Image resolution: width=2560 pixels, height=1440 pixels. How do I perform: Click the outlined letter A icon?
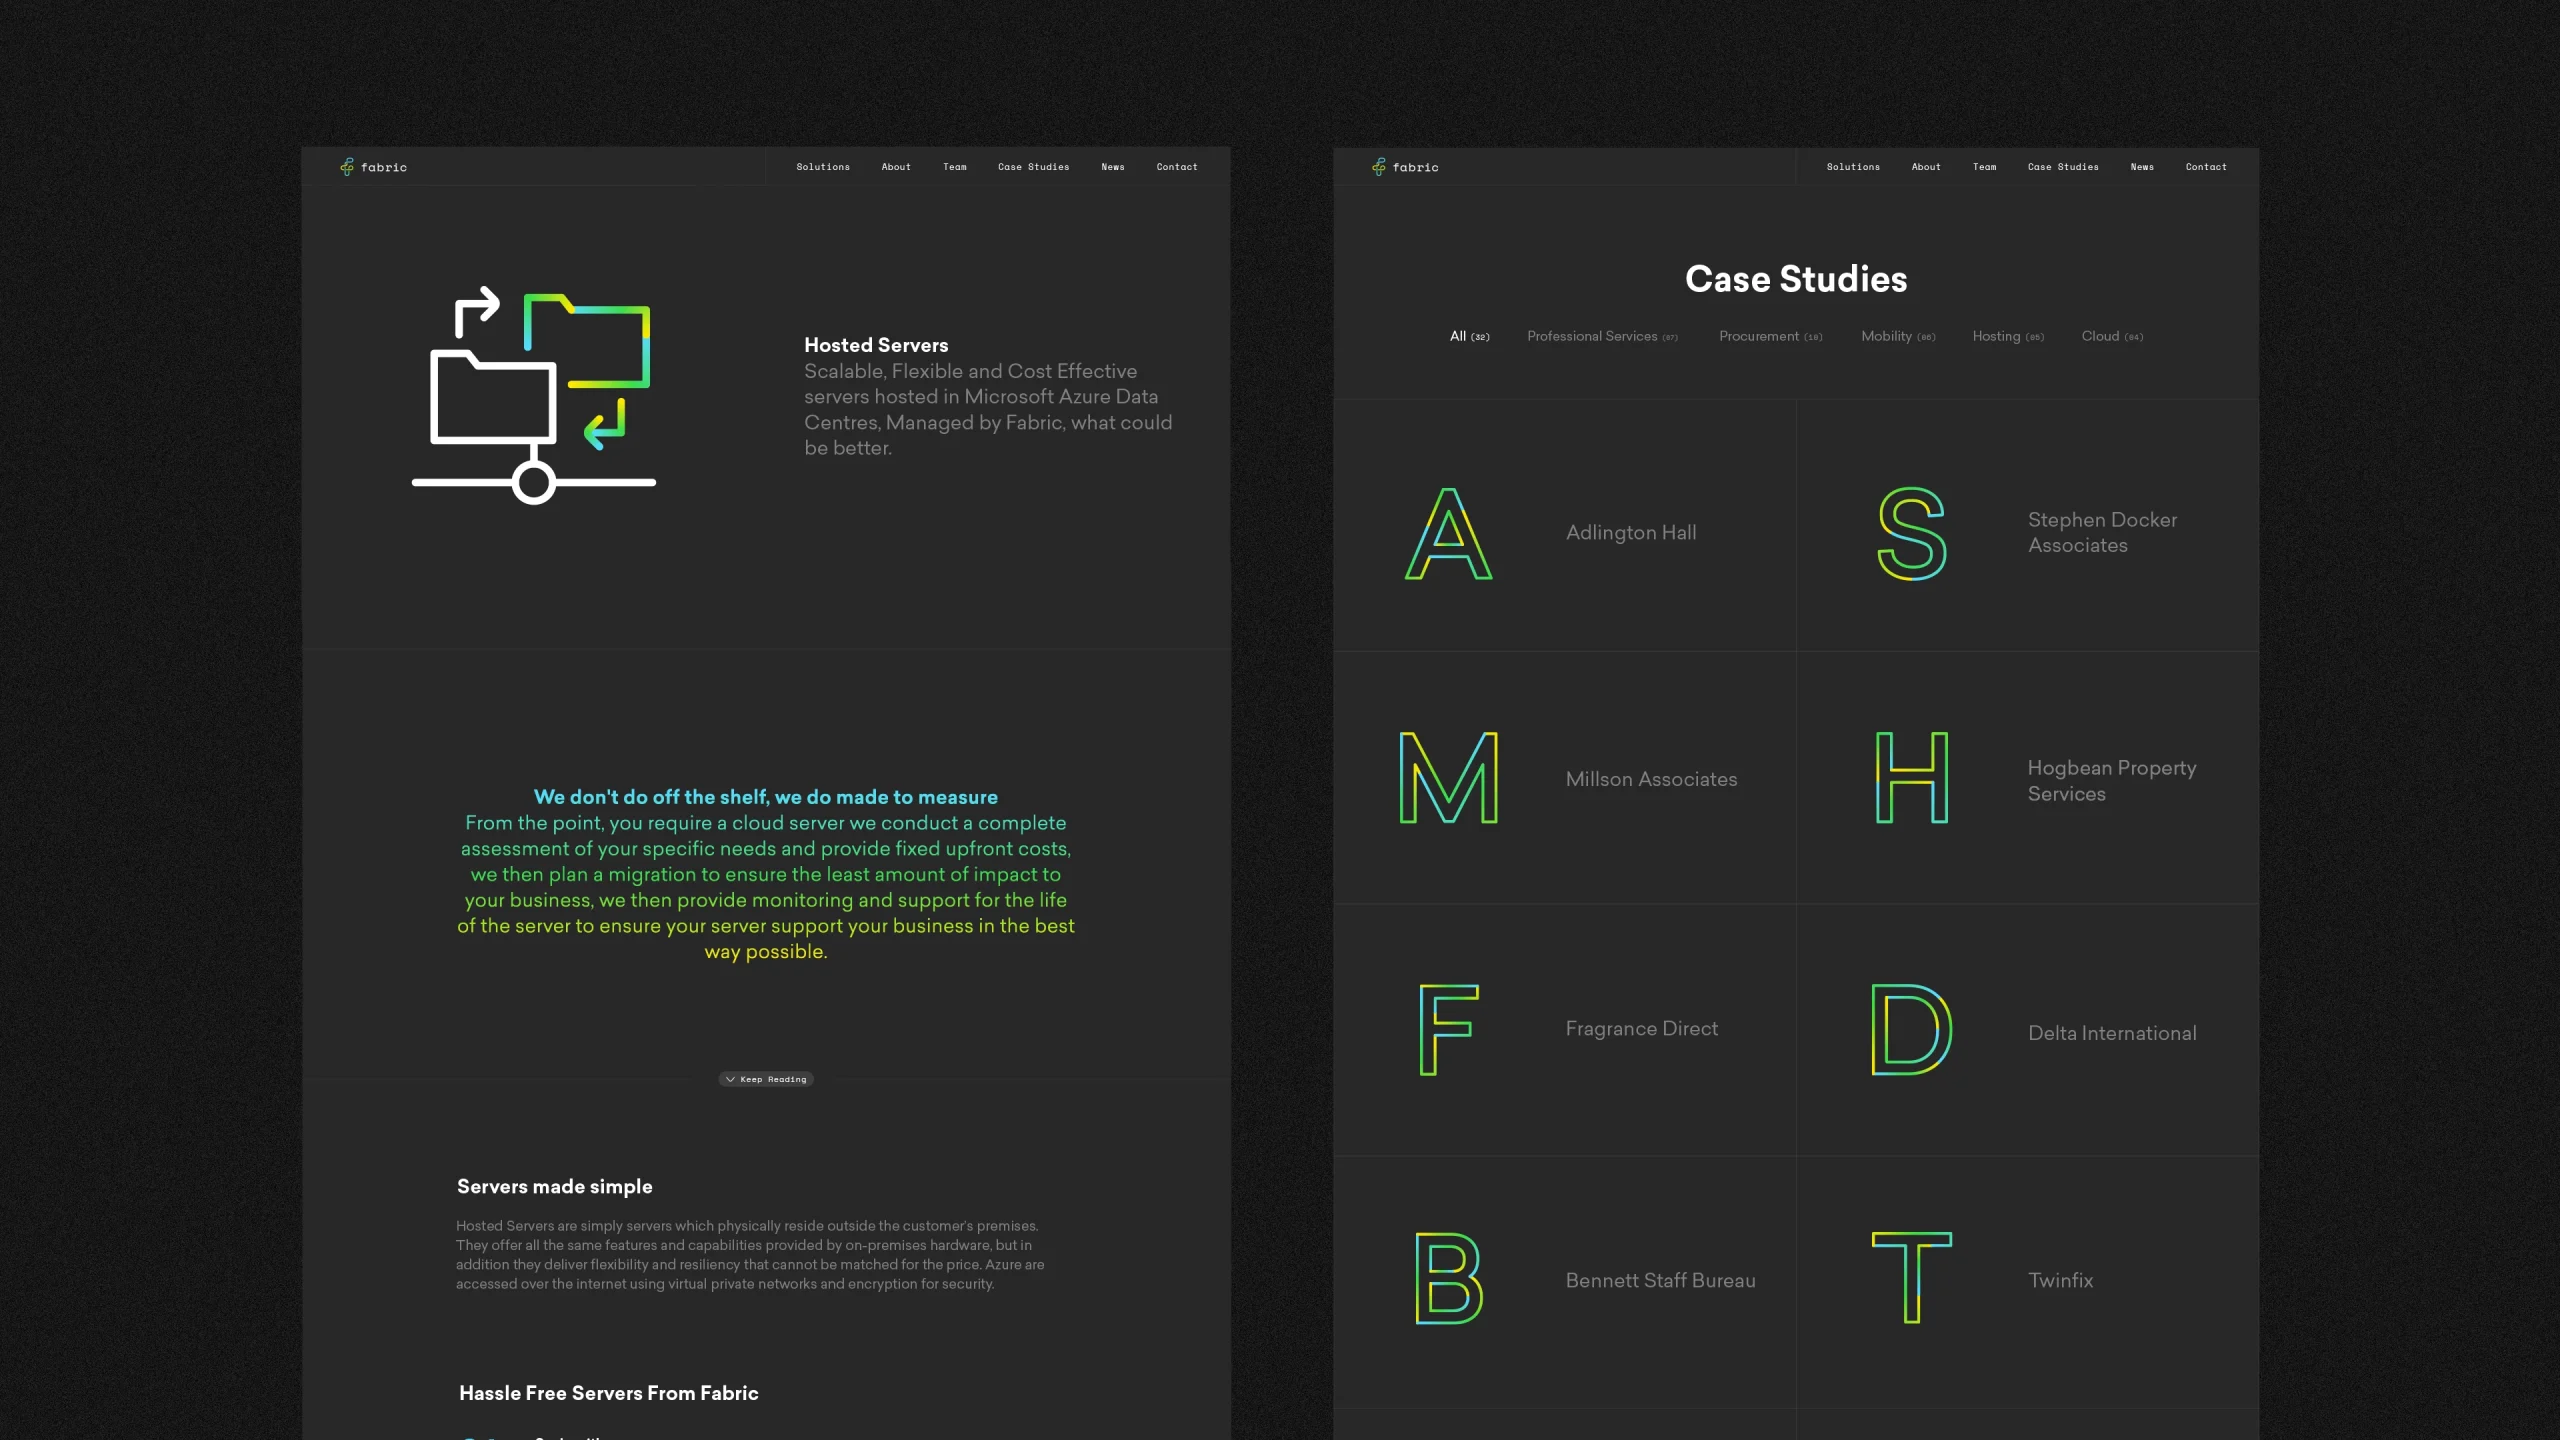tap(1449, 533)
